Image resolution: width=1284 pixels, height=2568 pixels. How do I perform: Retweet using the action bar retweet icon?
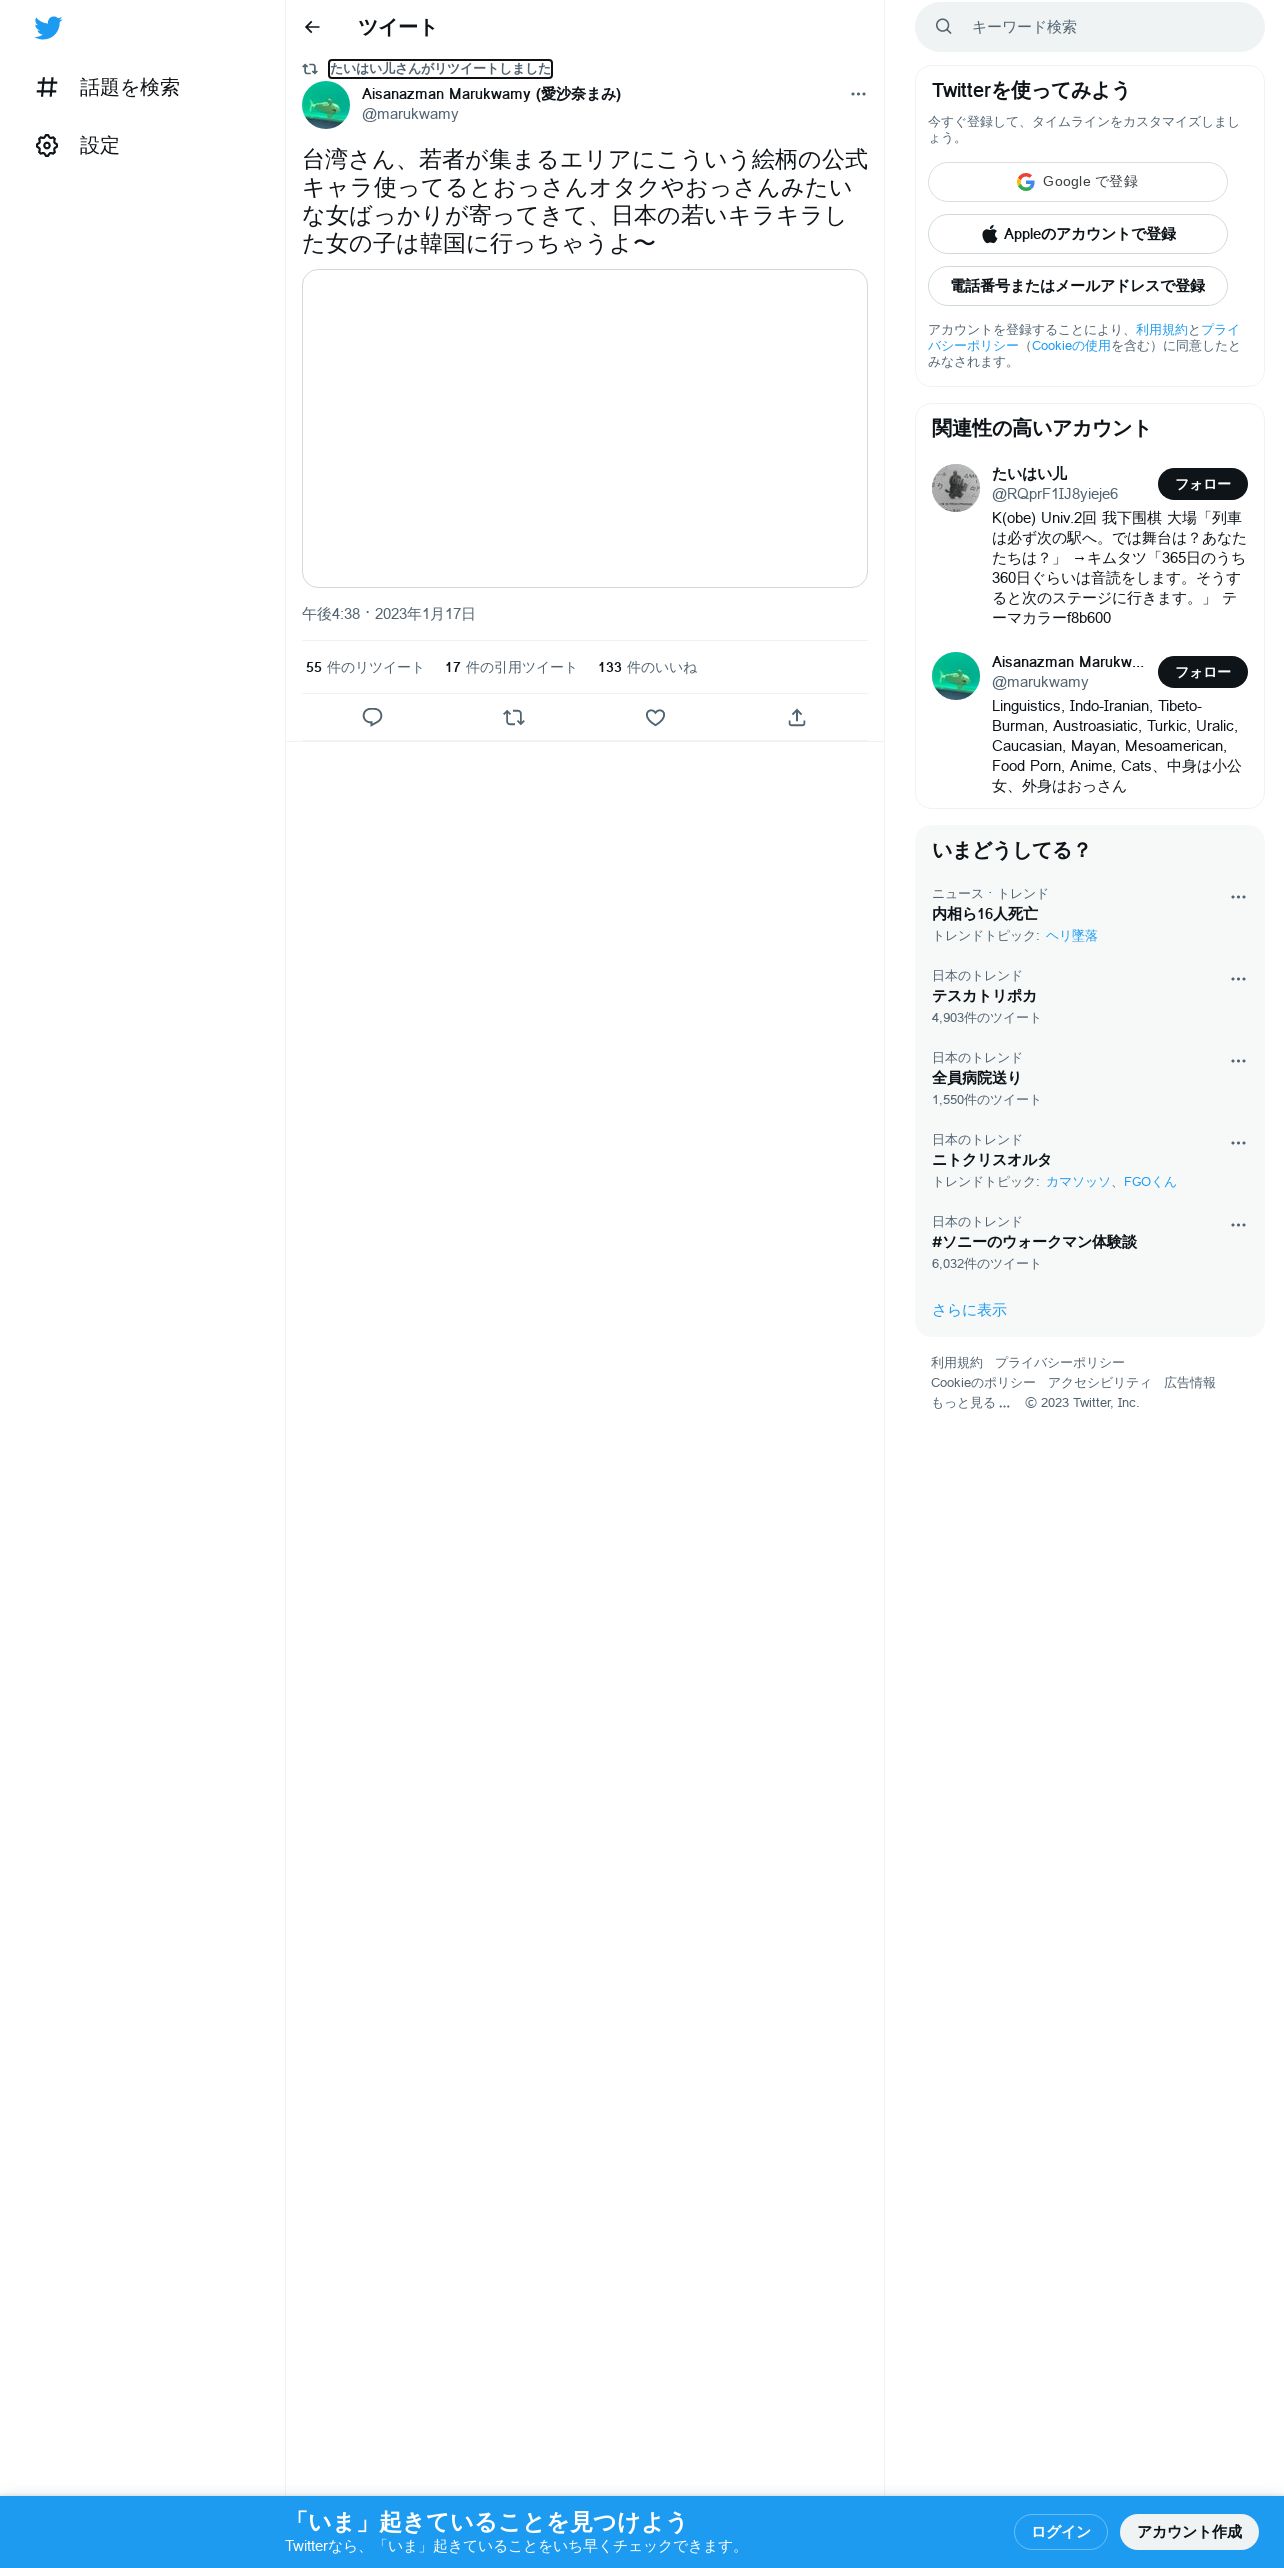[x=514, y=717]
